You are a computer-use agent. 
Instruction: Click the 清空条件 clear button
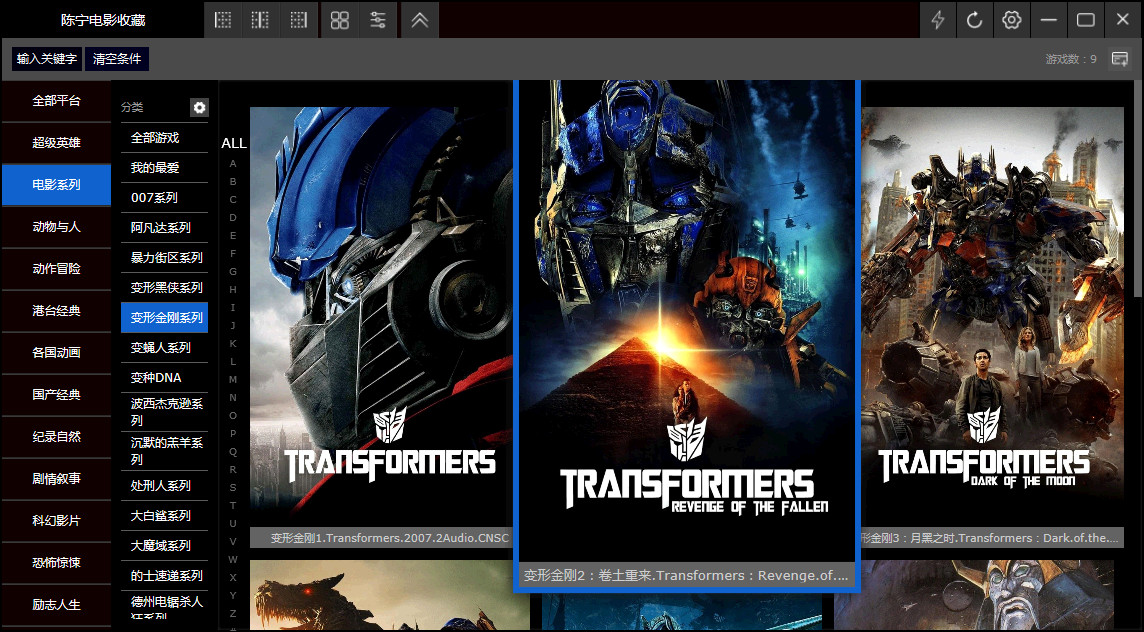pyautogui.click(x=117, y=59)
